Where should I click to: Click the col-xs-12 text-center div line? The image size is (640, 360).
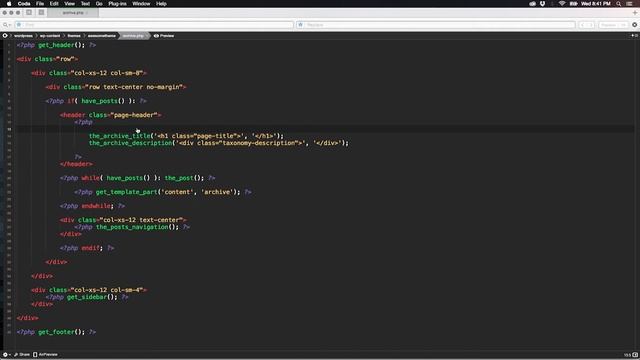[123, 220]
